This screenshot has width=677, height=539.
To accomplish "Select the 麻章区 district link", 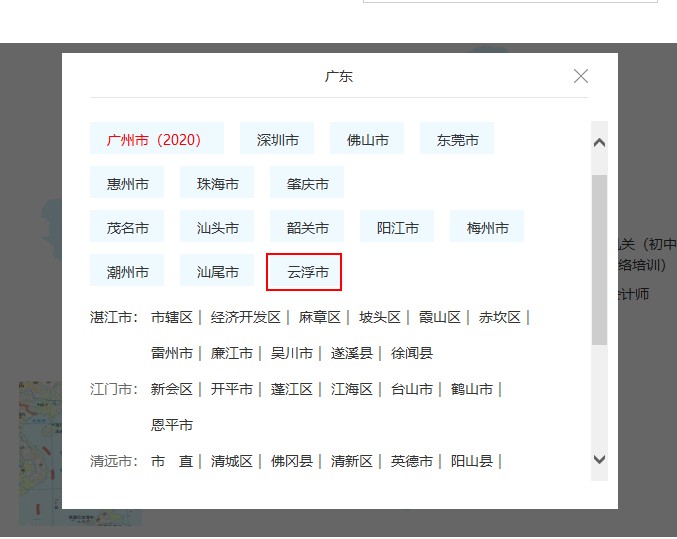I will pyautogui.click(x=320, y=317).
